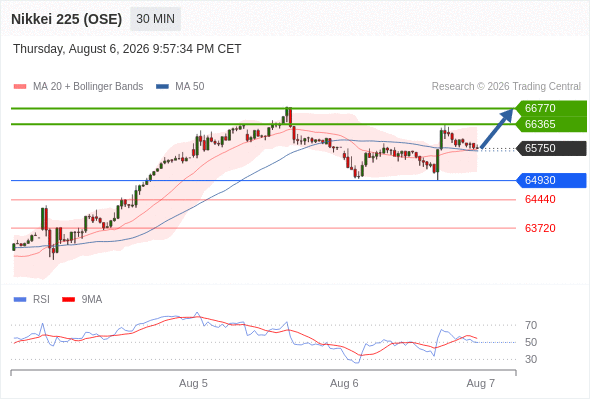Select the 66770 resistance price tag
The image size is (590, 400).
[551, 108]
